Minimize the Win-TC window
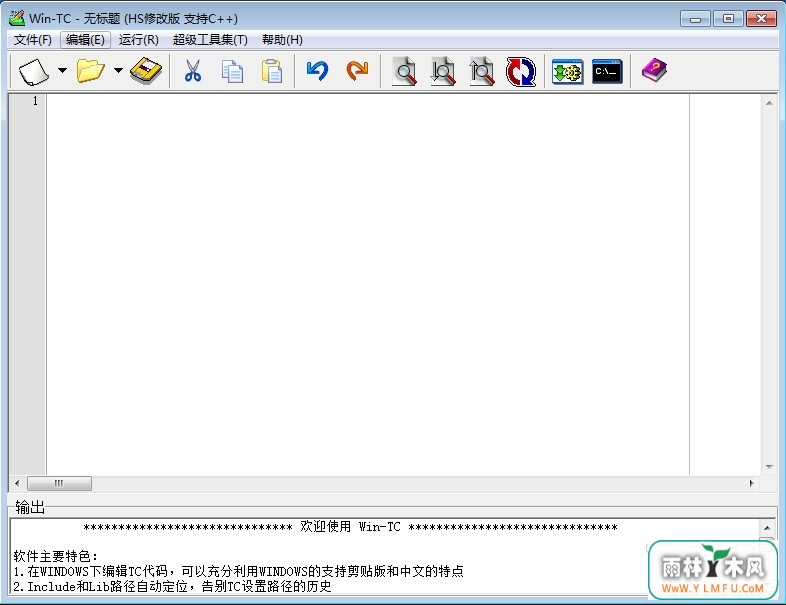 tap(695, 19)
